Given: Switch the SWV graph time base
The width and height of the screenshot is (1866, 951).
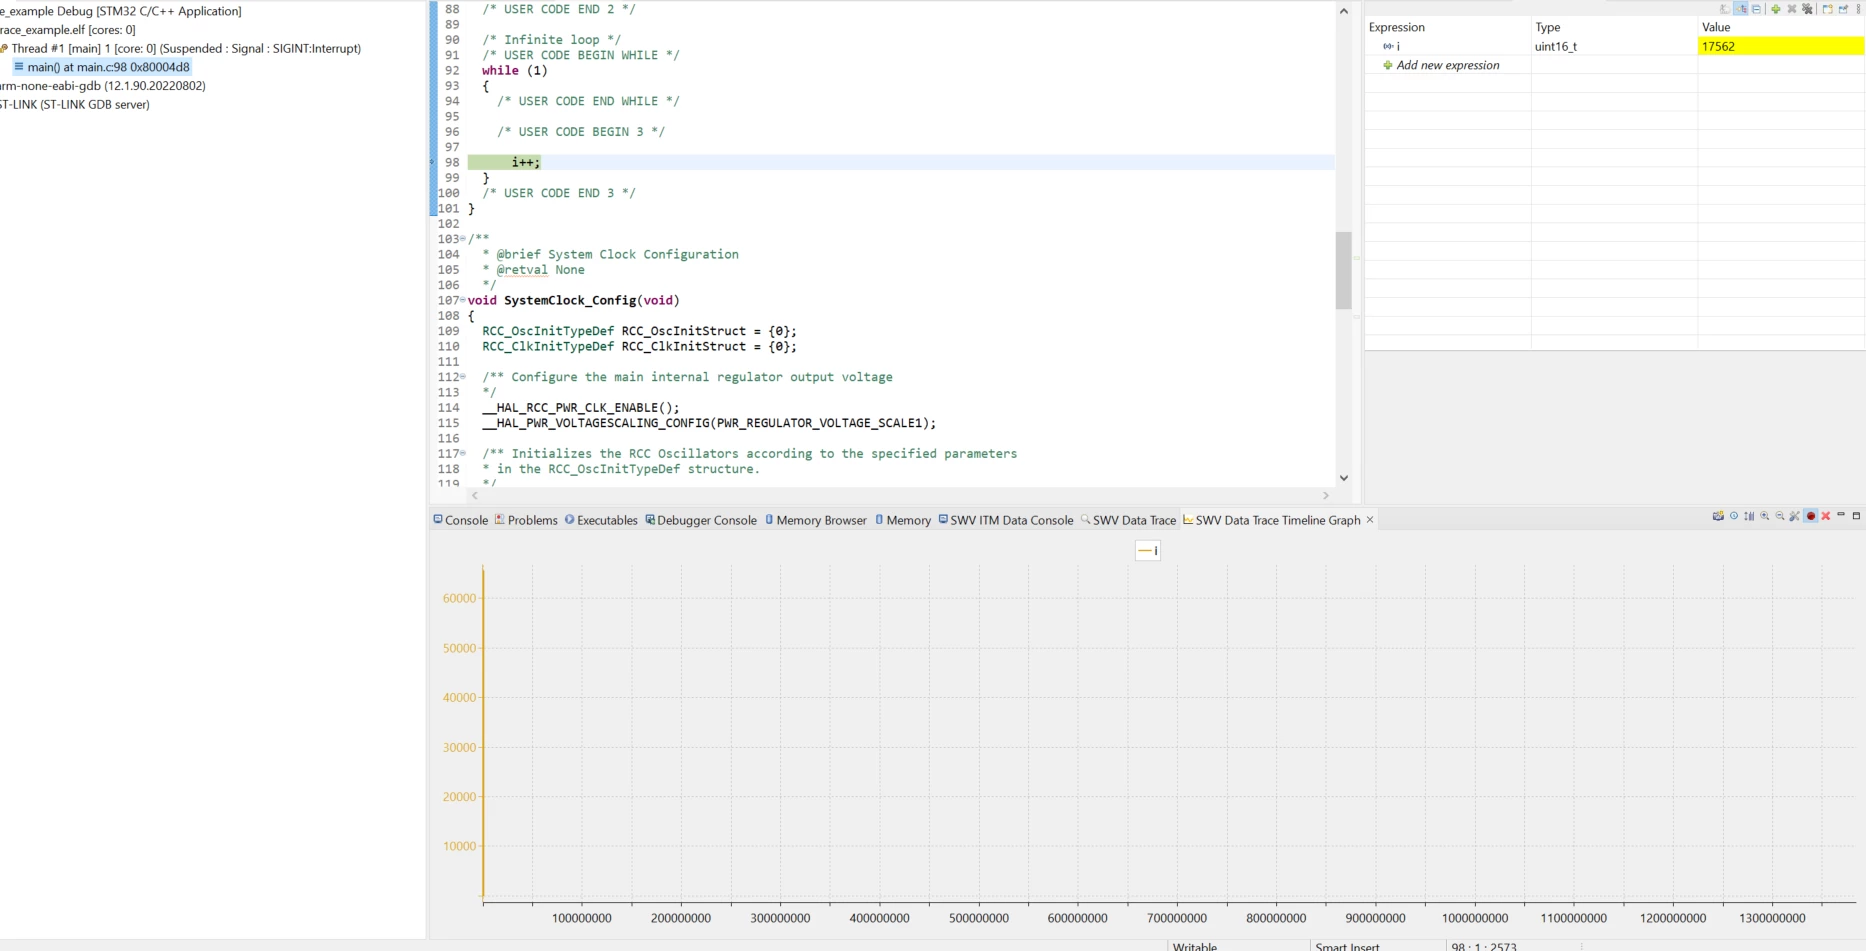Looking at the screenshot, I should [x=1734, y=516].
